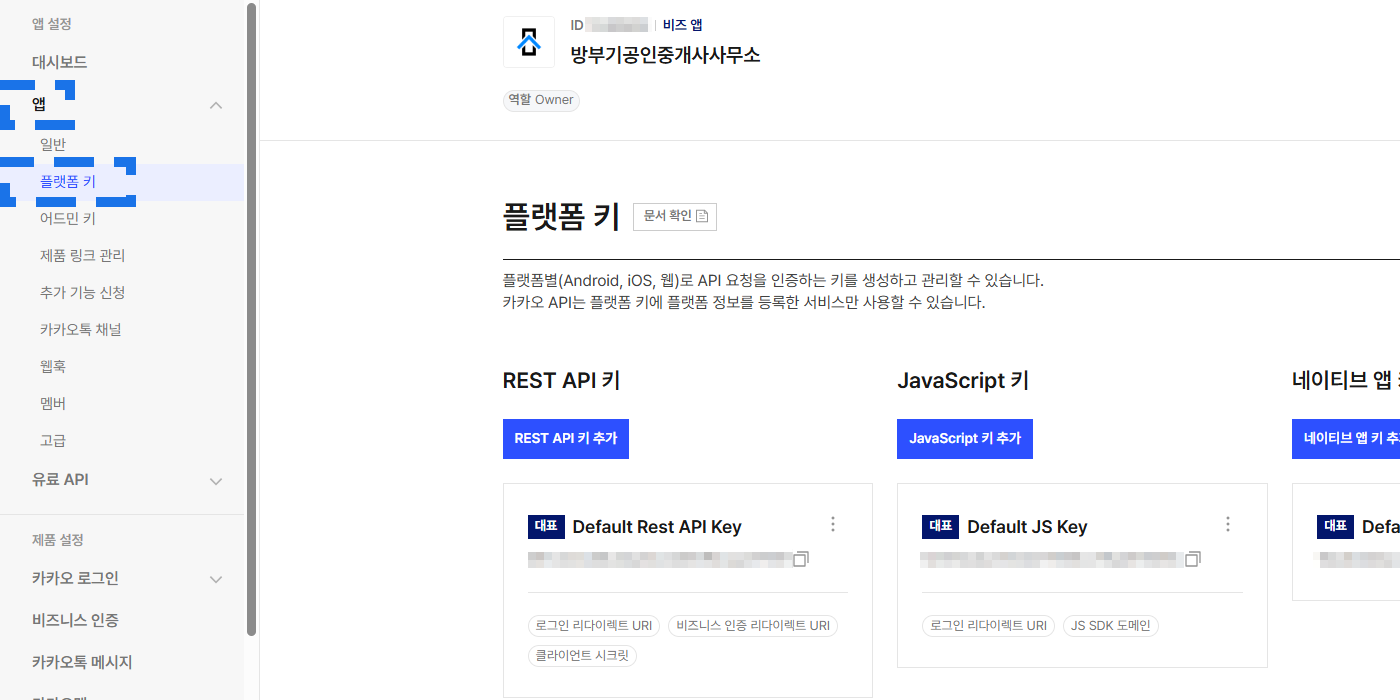Expand the 카카오 로그인 sidebar section
Image resolution: width=1400 pixels, height=700 pixels.
coord(215,580)
